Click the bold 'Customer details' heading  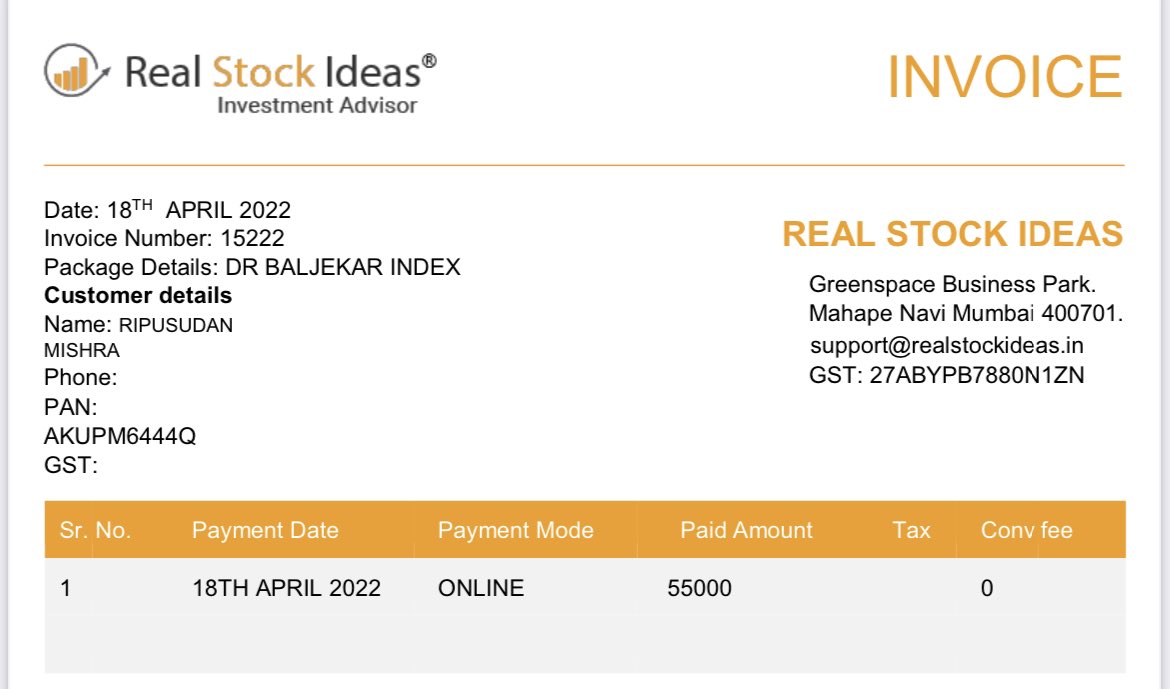click(138, 296)
